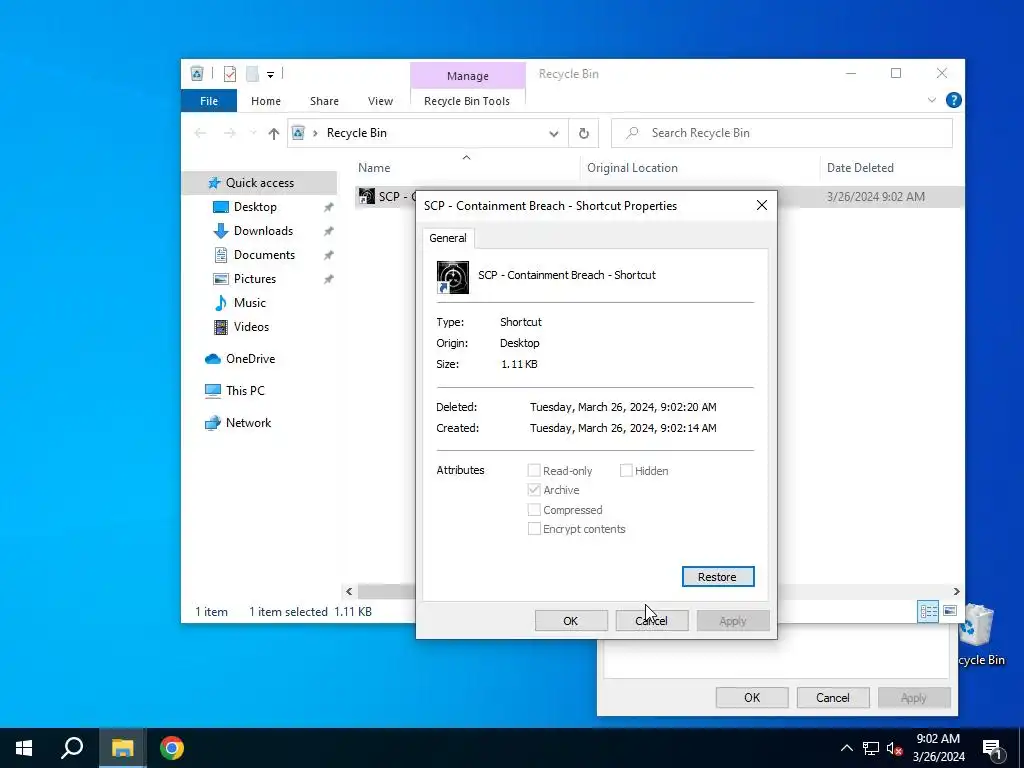Open the Recycle Bin Tools tab
This screenshot has width=1024, height=768.
pos(467,101)
